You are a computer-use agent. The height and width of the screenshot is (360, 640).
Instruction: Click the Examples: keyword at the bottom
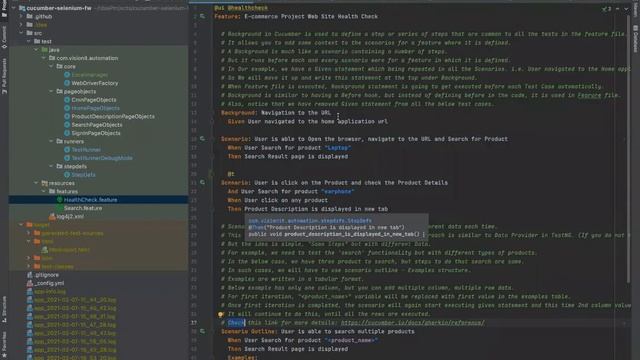(x=242, y=357)
